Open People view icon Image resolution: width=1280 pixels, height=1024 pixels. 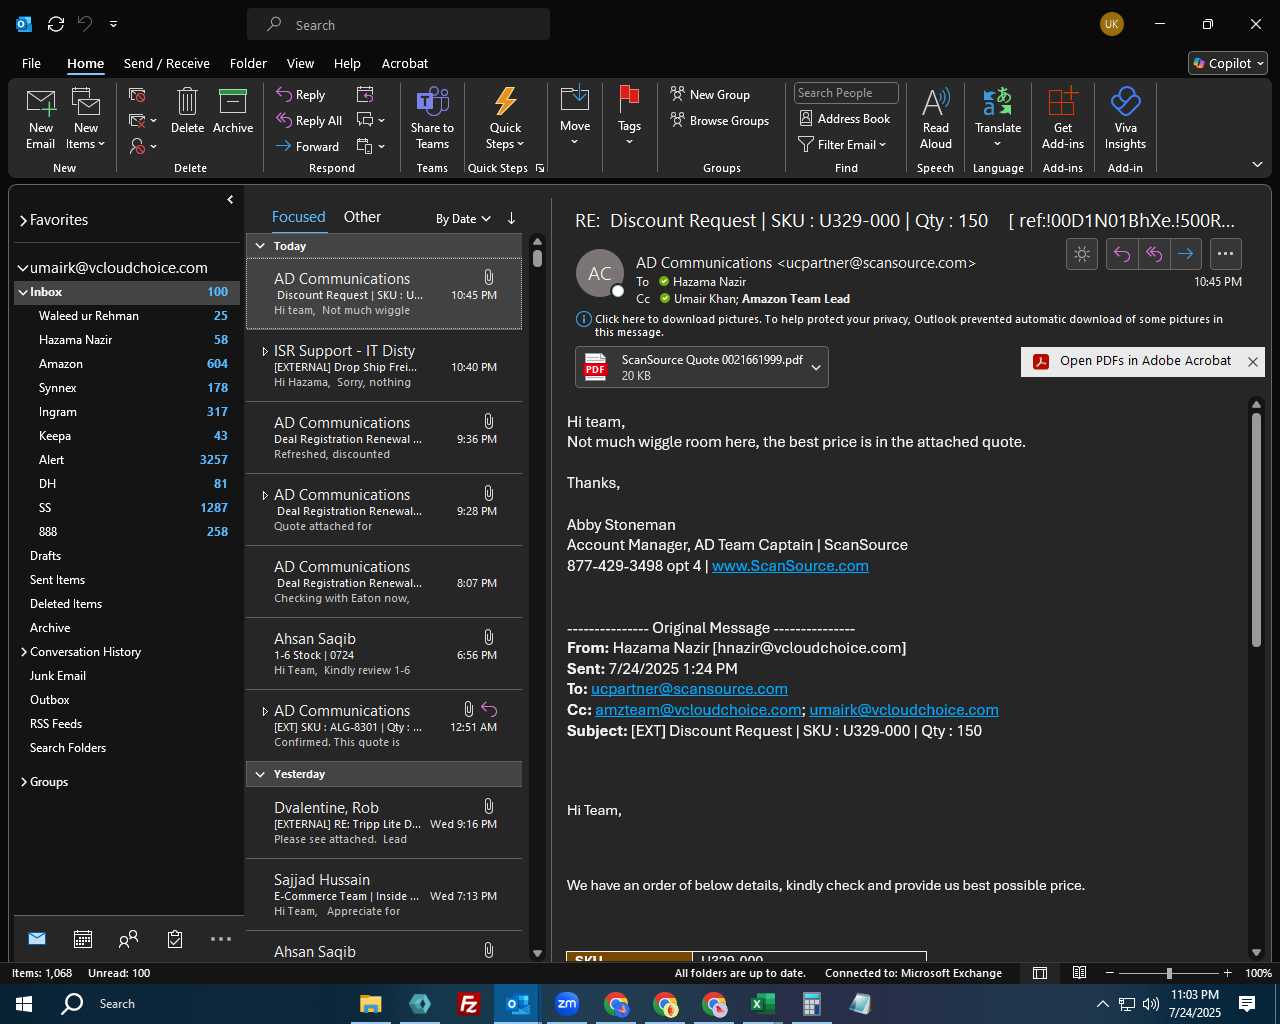(x=128, y=939)
